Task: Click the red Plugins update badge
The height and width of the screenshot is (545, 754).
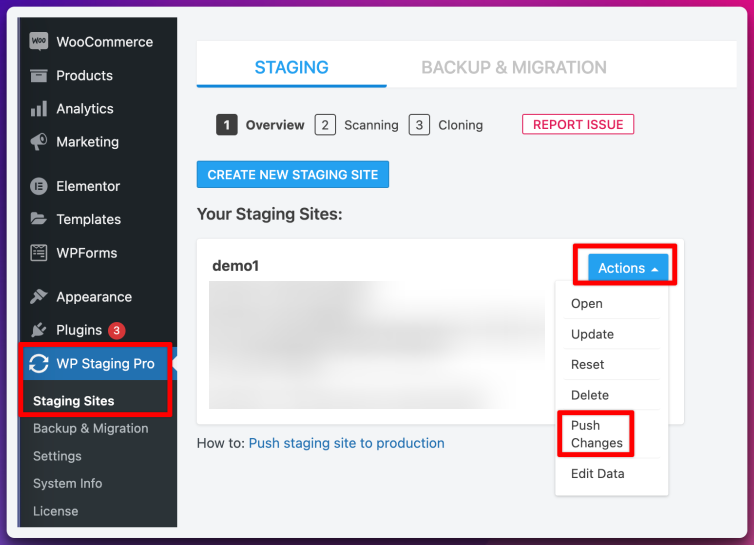Action: point(116,330)
